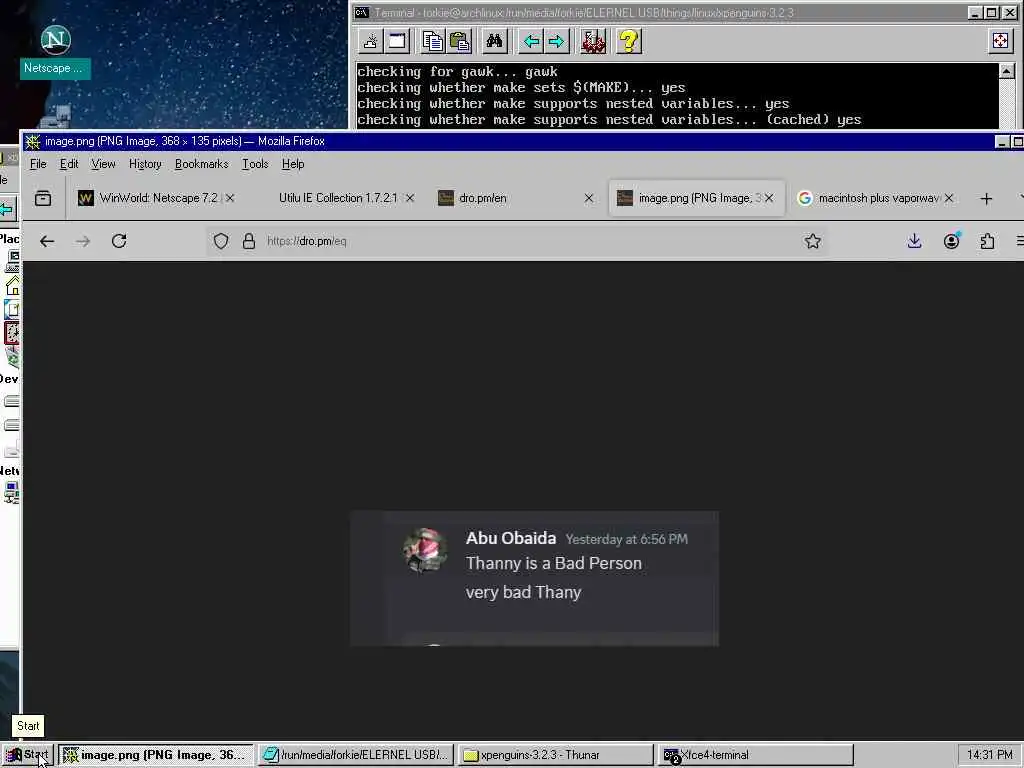Click the yellow question mark help icon in Terminal
Image resolution: width=1024 pixels, height=768 pixels.
pyautogui.click(x=628, y=42)
